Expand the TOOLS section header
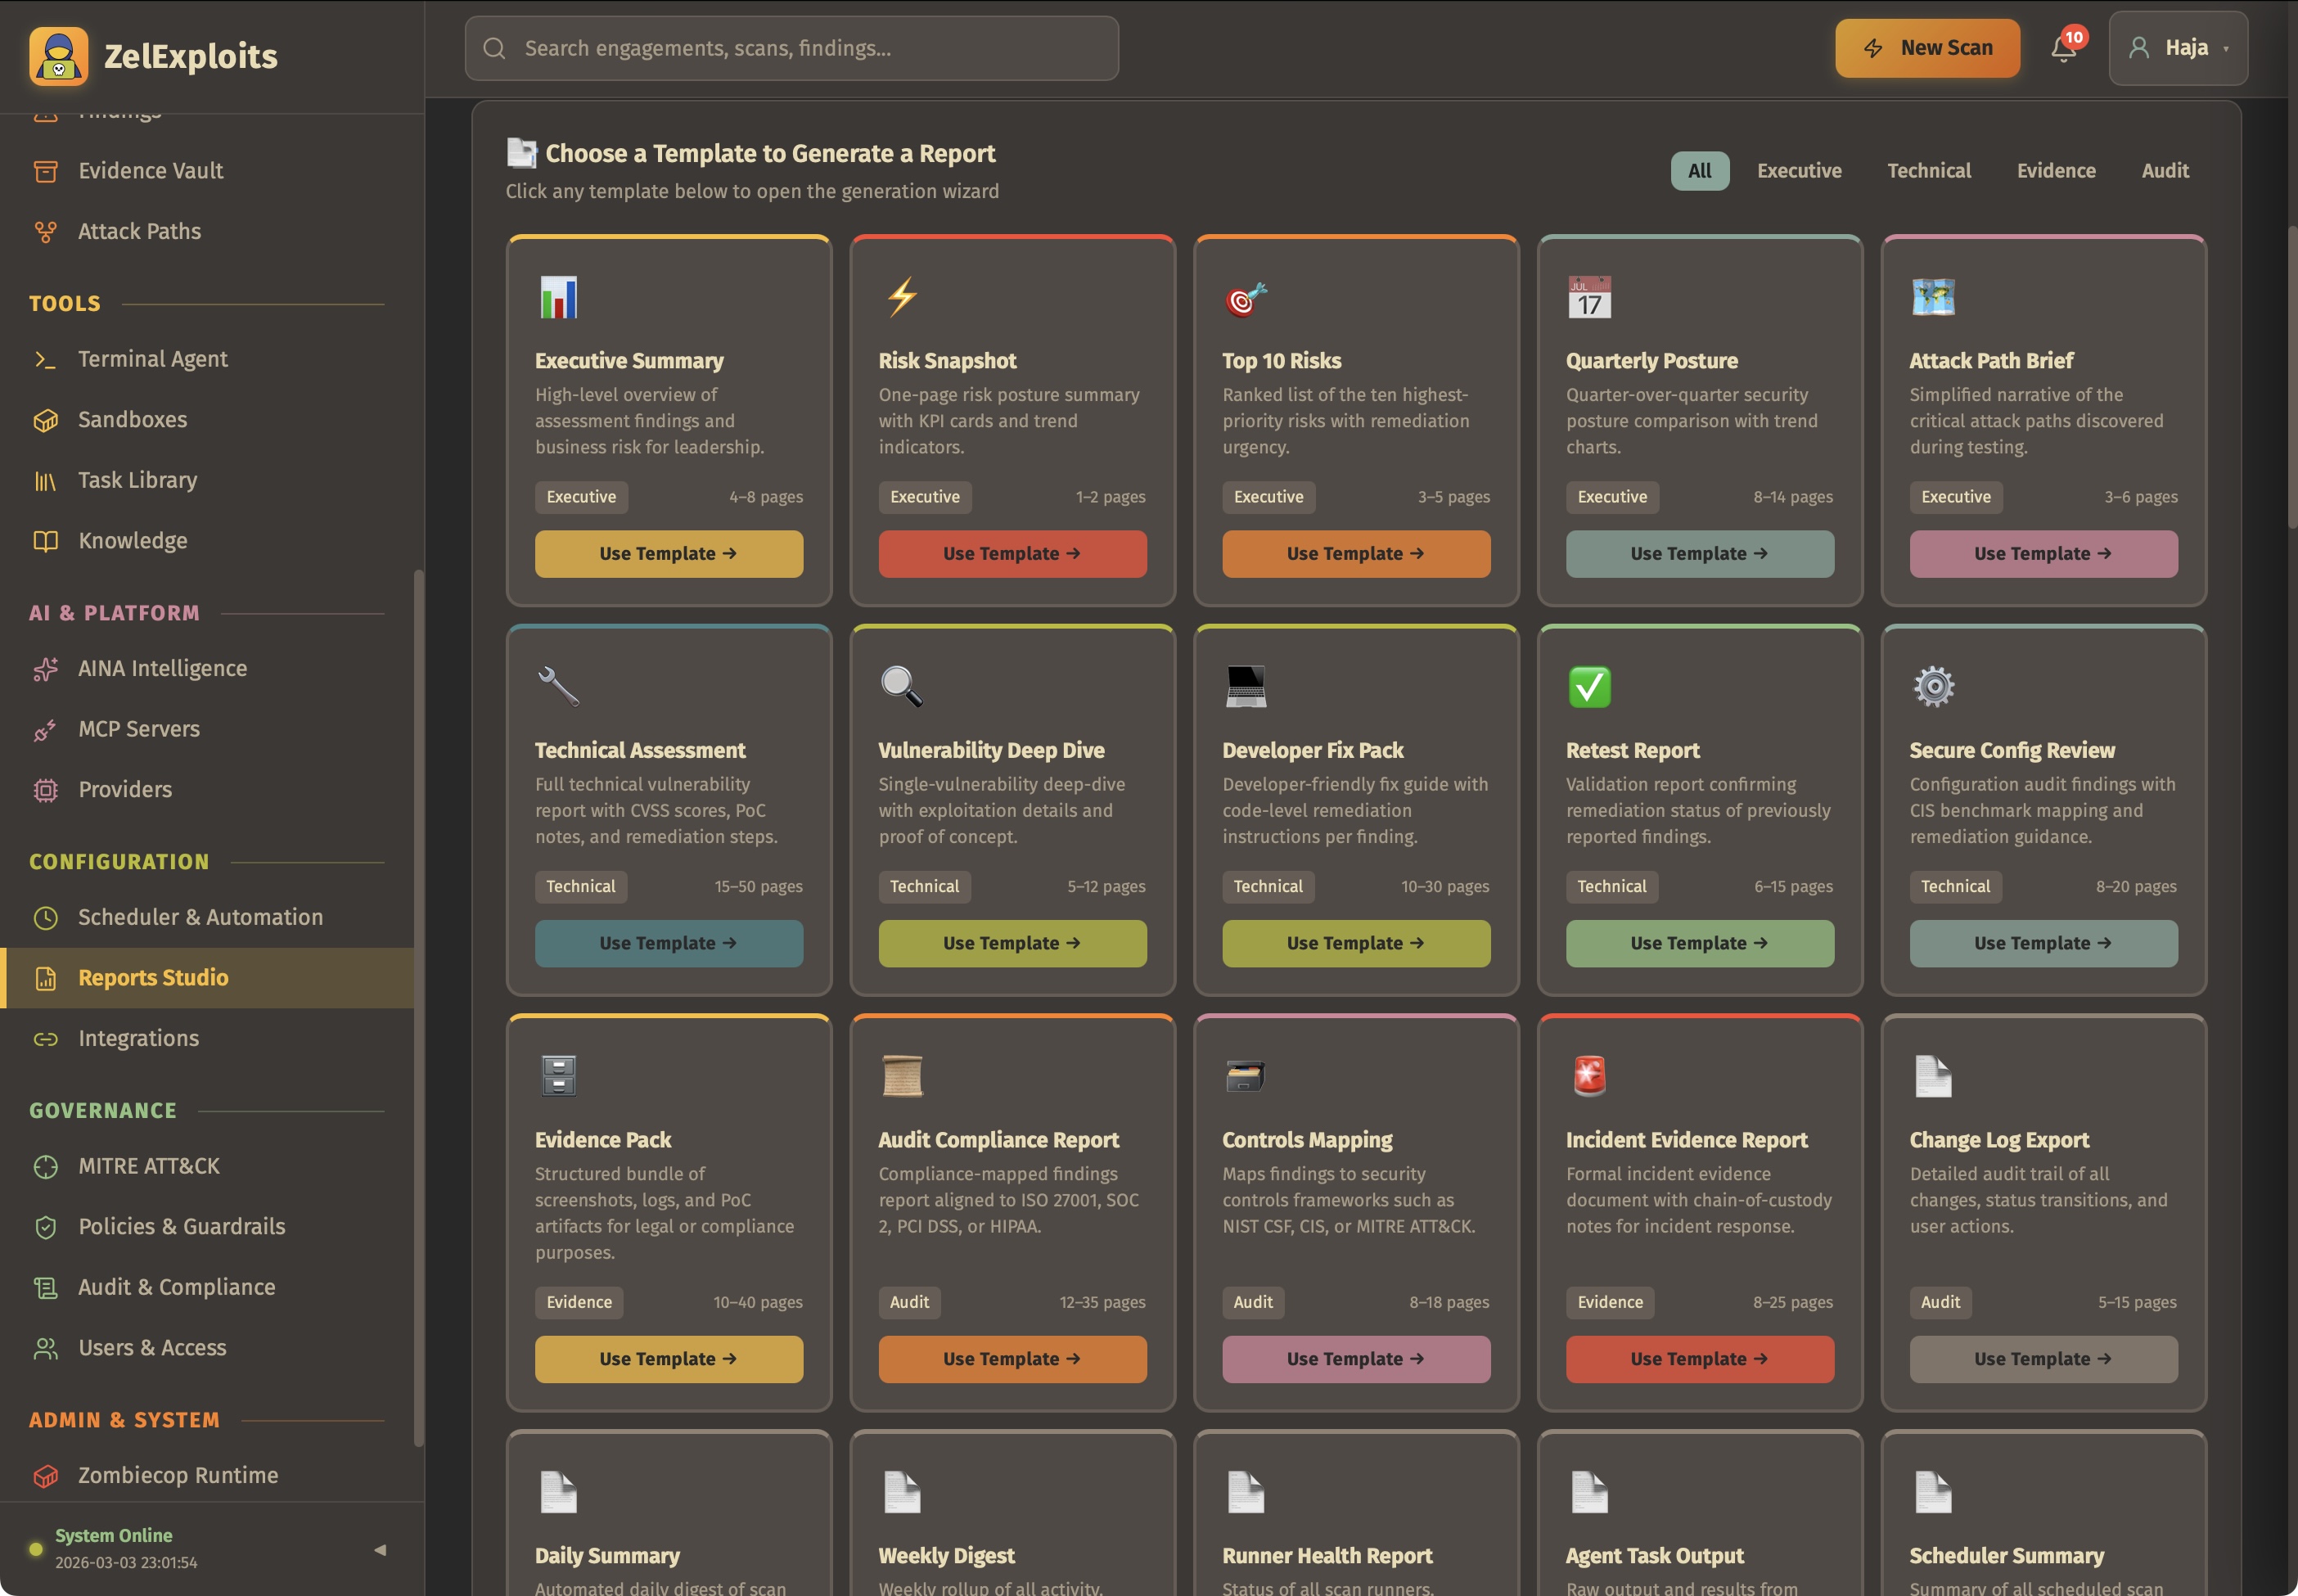 pos(64,303)
